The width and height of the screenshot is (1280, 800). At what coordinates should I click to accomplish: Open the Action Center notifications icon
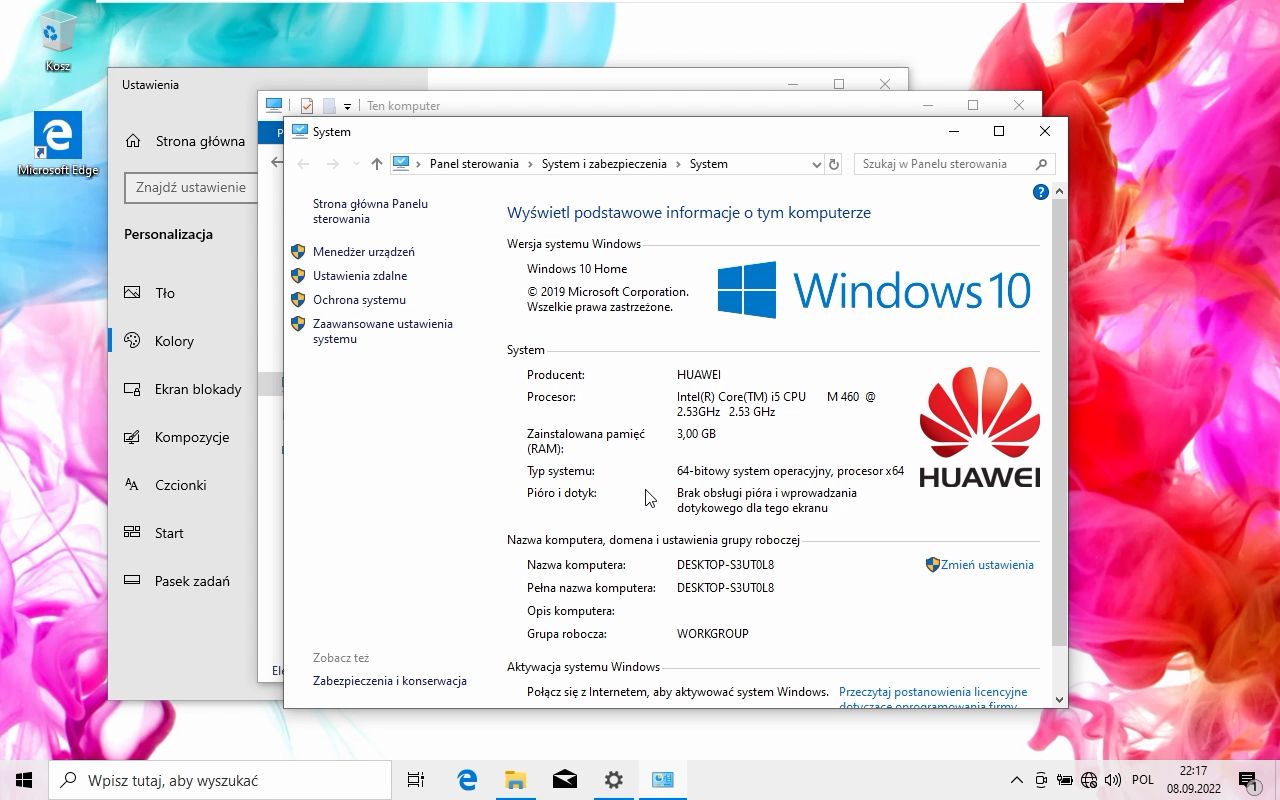coord(1248,780)
